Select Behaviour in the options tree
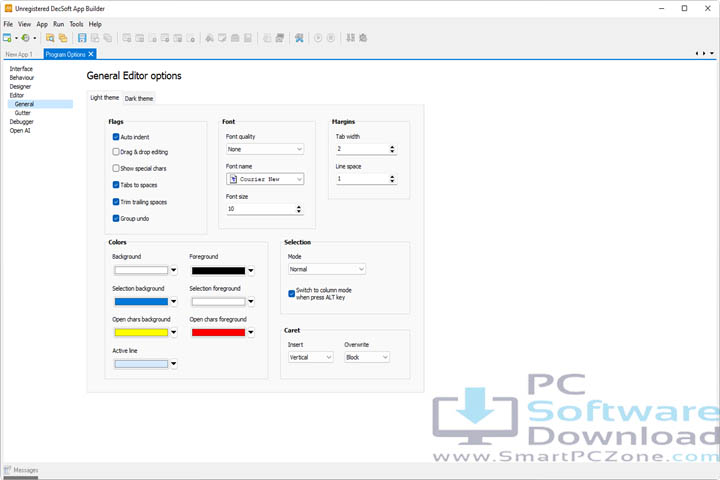This screenshot has height=480, width=720. click(22, 78)
